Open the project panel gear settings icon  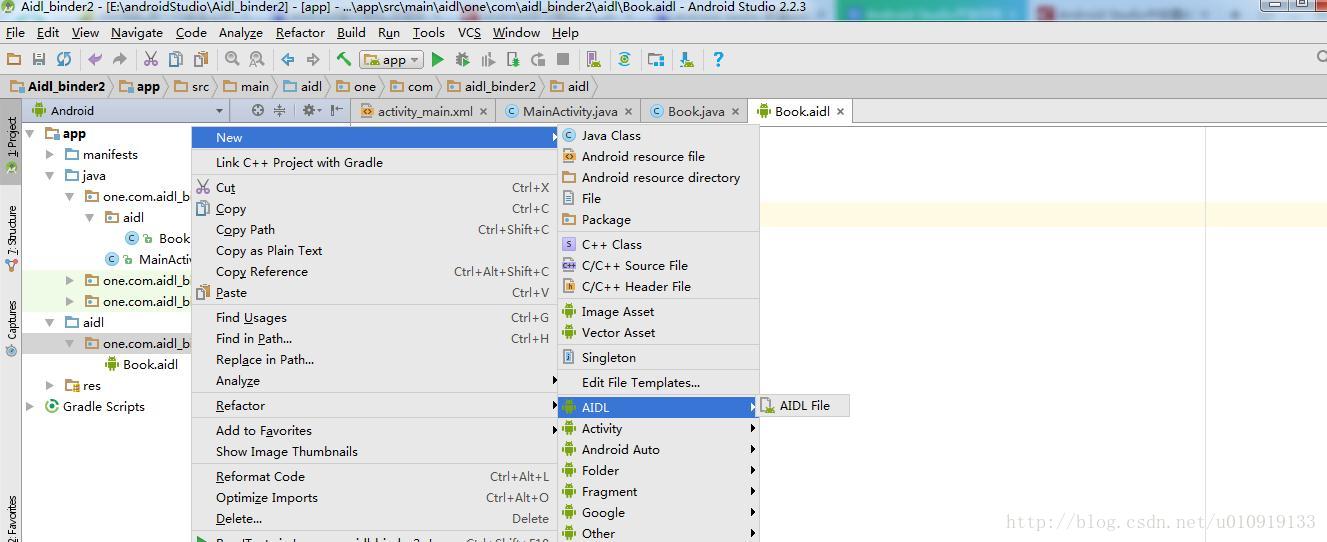point(311,110)
